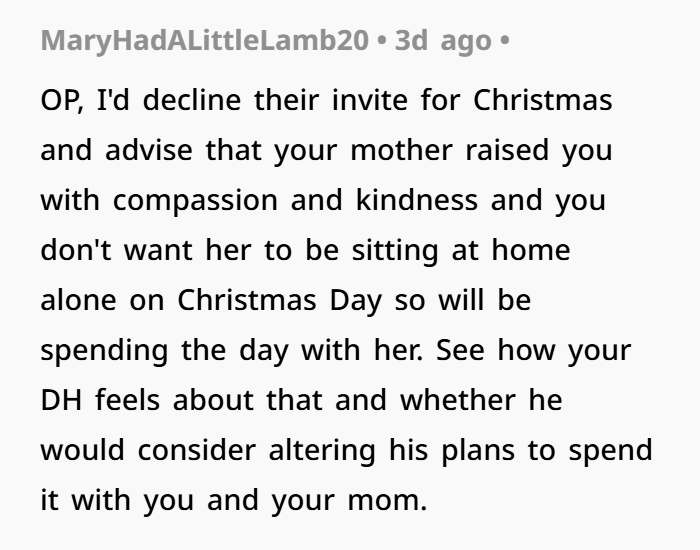Click the word 'spending' in comment
The image size is (700, 550).
[104, 350]
